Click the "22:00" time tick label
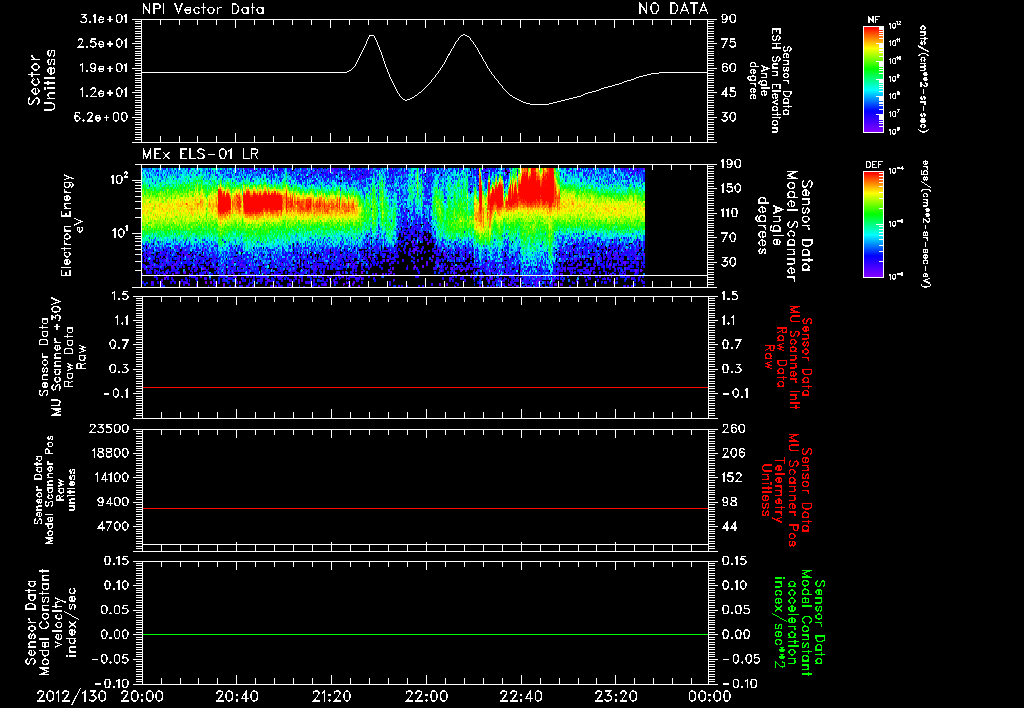Viewport: 1024px width, 708px height. [x=426, y=696]
